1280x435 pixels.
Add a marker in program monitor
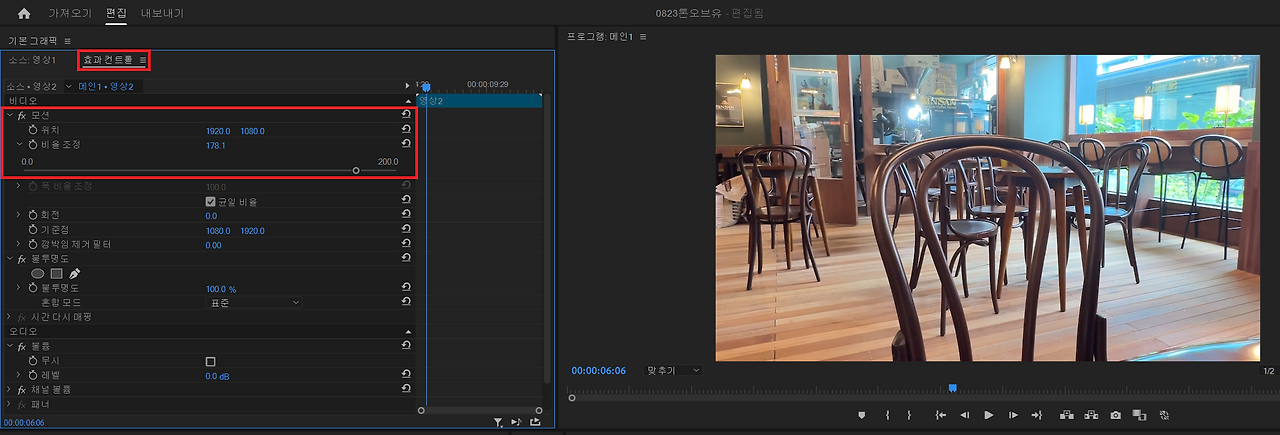point(862,415)
